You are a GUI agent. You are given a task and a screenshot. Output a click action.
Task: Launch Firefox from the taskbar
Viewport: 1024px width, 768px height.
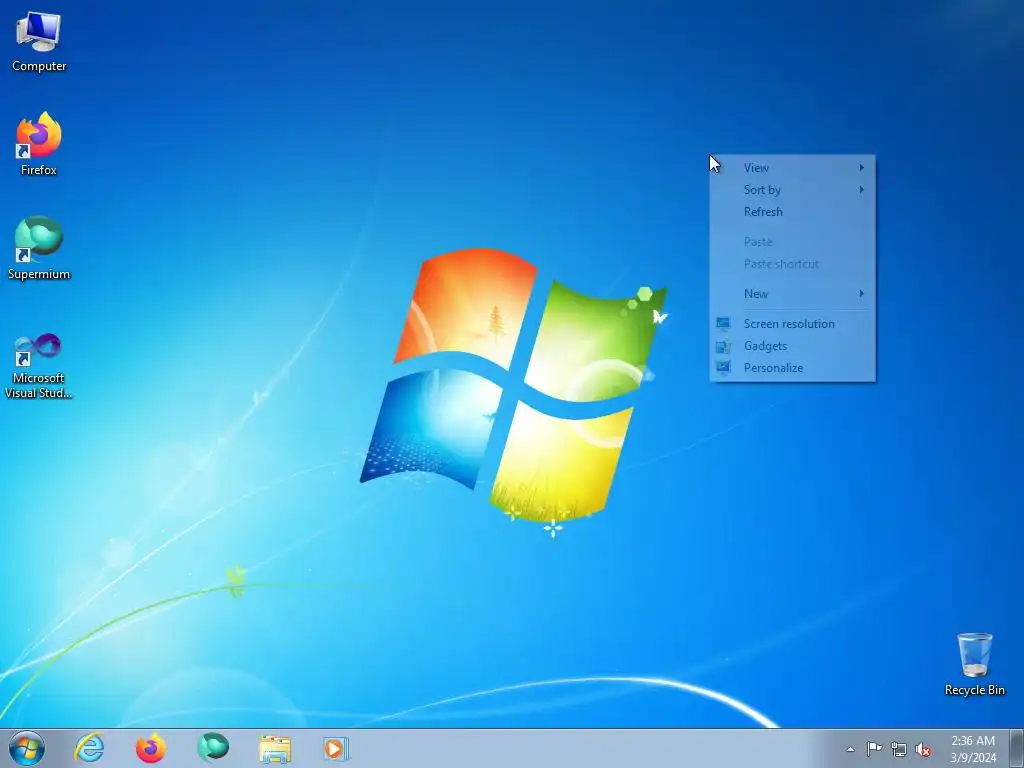[x=150, y=748]
